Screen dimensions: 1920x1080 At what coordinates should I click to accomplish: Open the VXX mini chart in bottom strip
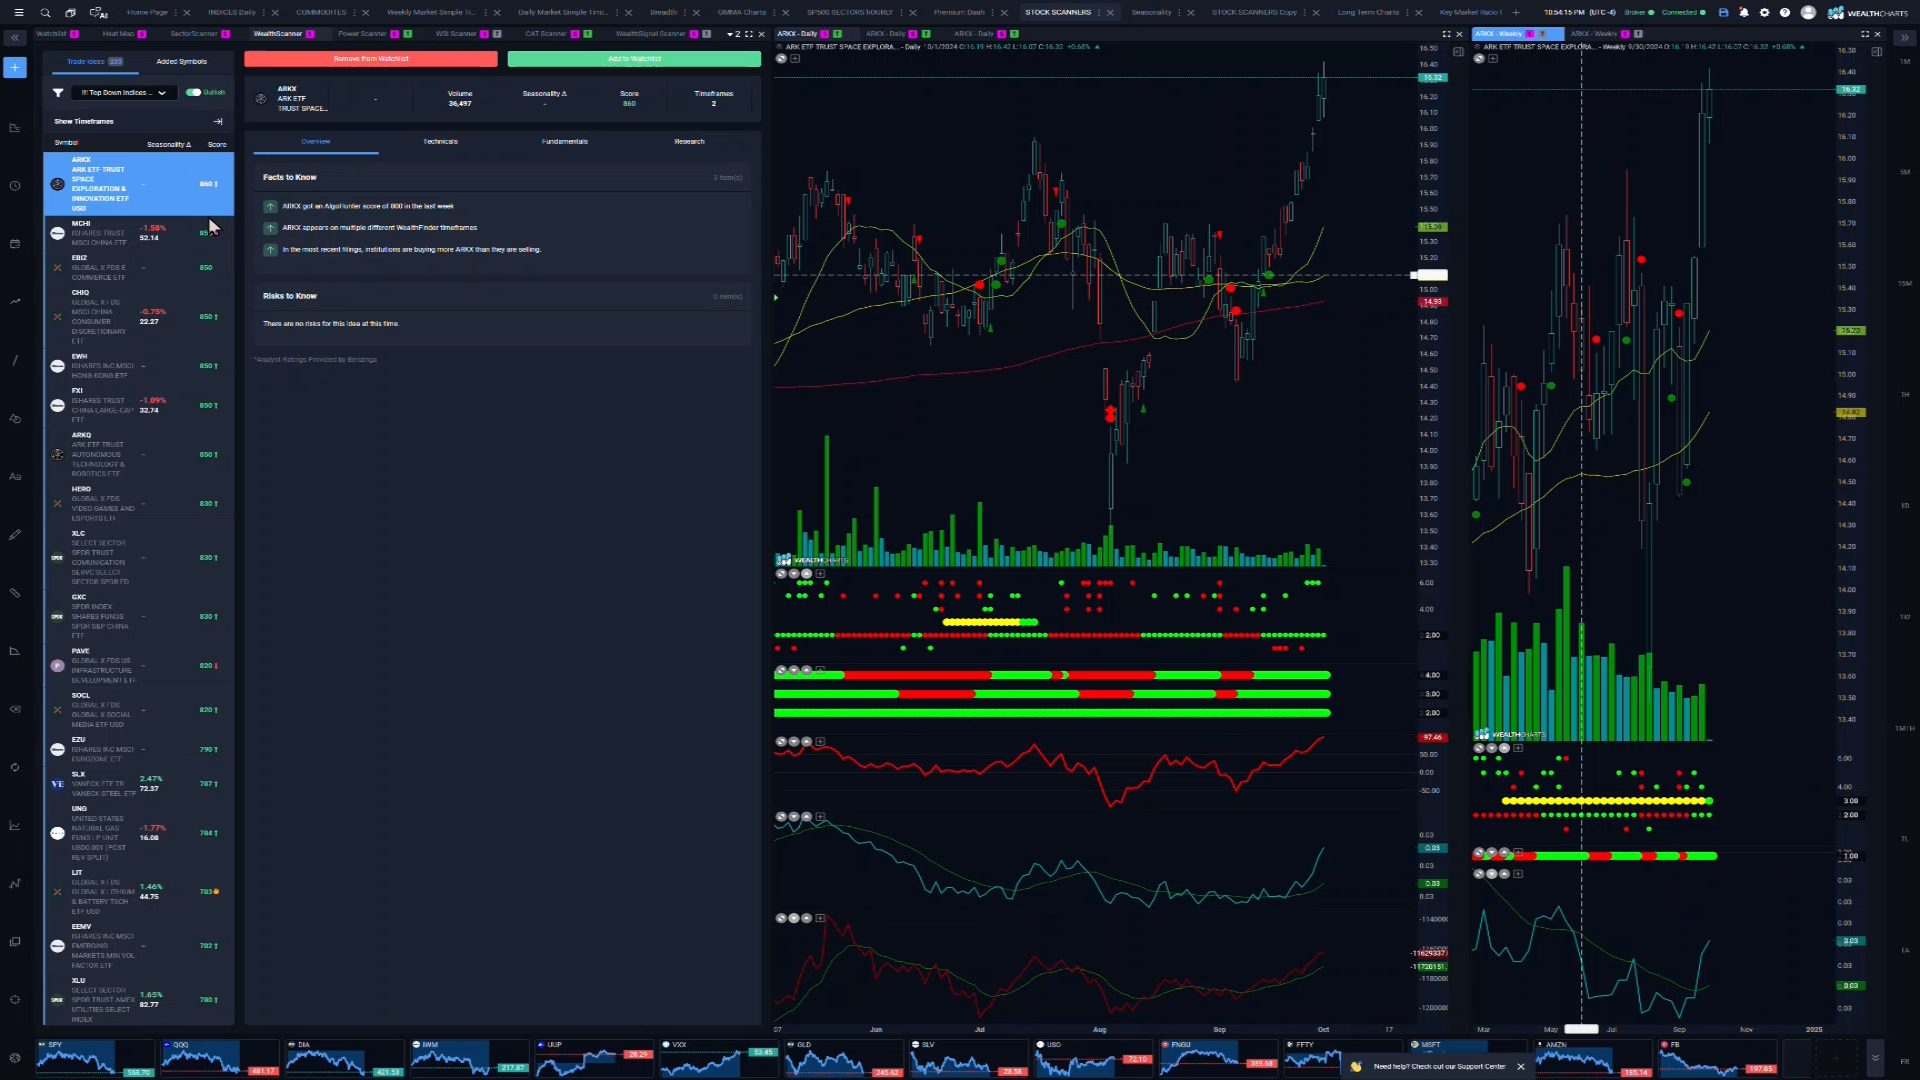click(x=719, y=1058)
